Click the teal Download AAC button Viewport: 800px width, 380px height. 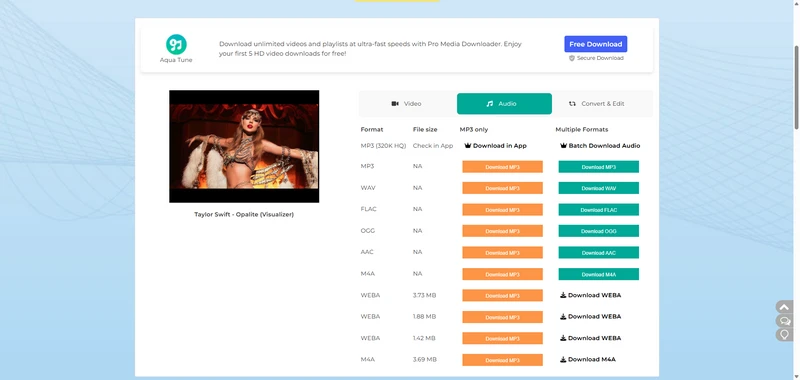(x=598, y=252)
